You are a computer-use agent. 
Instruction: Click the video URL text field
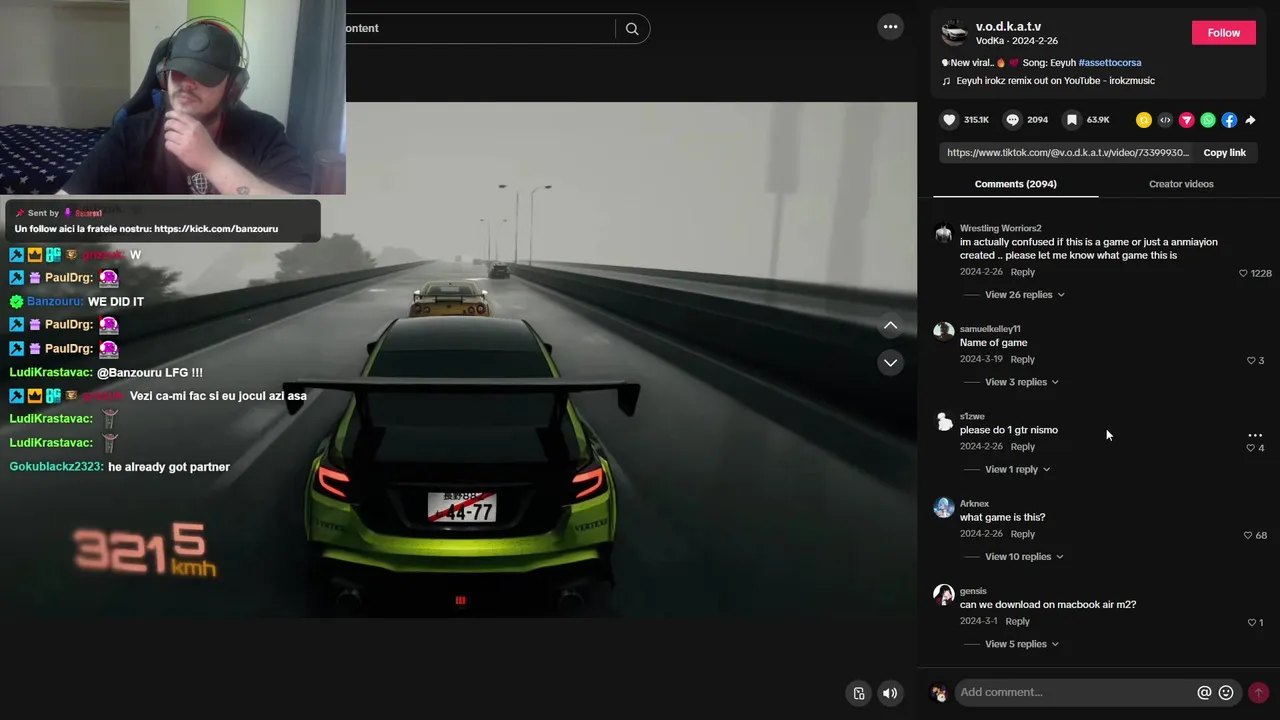point(1067,153)
